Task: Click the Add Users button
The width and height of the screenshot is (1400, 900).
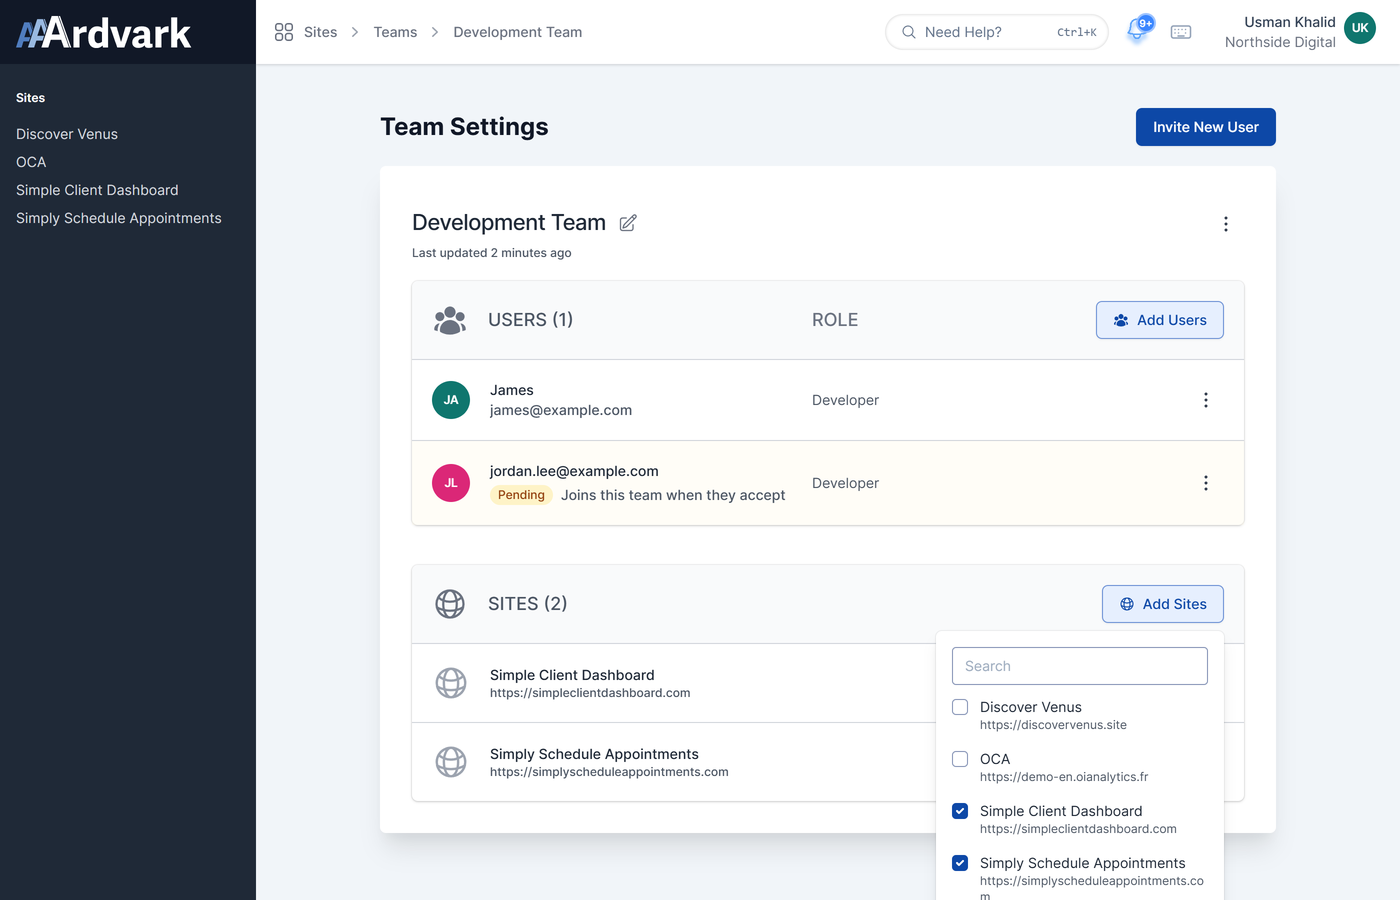Action: coord(1160,320)
